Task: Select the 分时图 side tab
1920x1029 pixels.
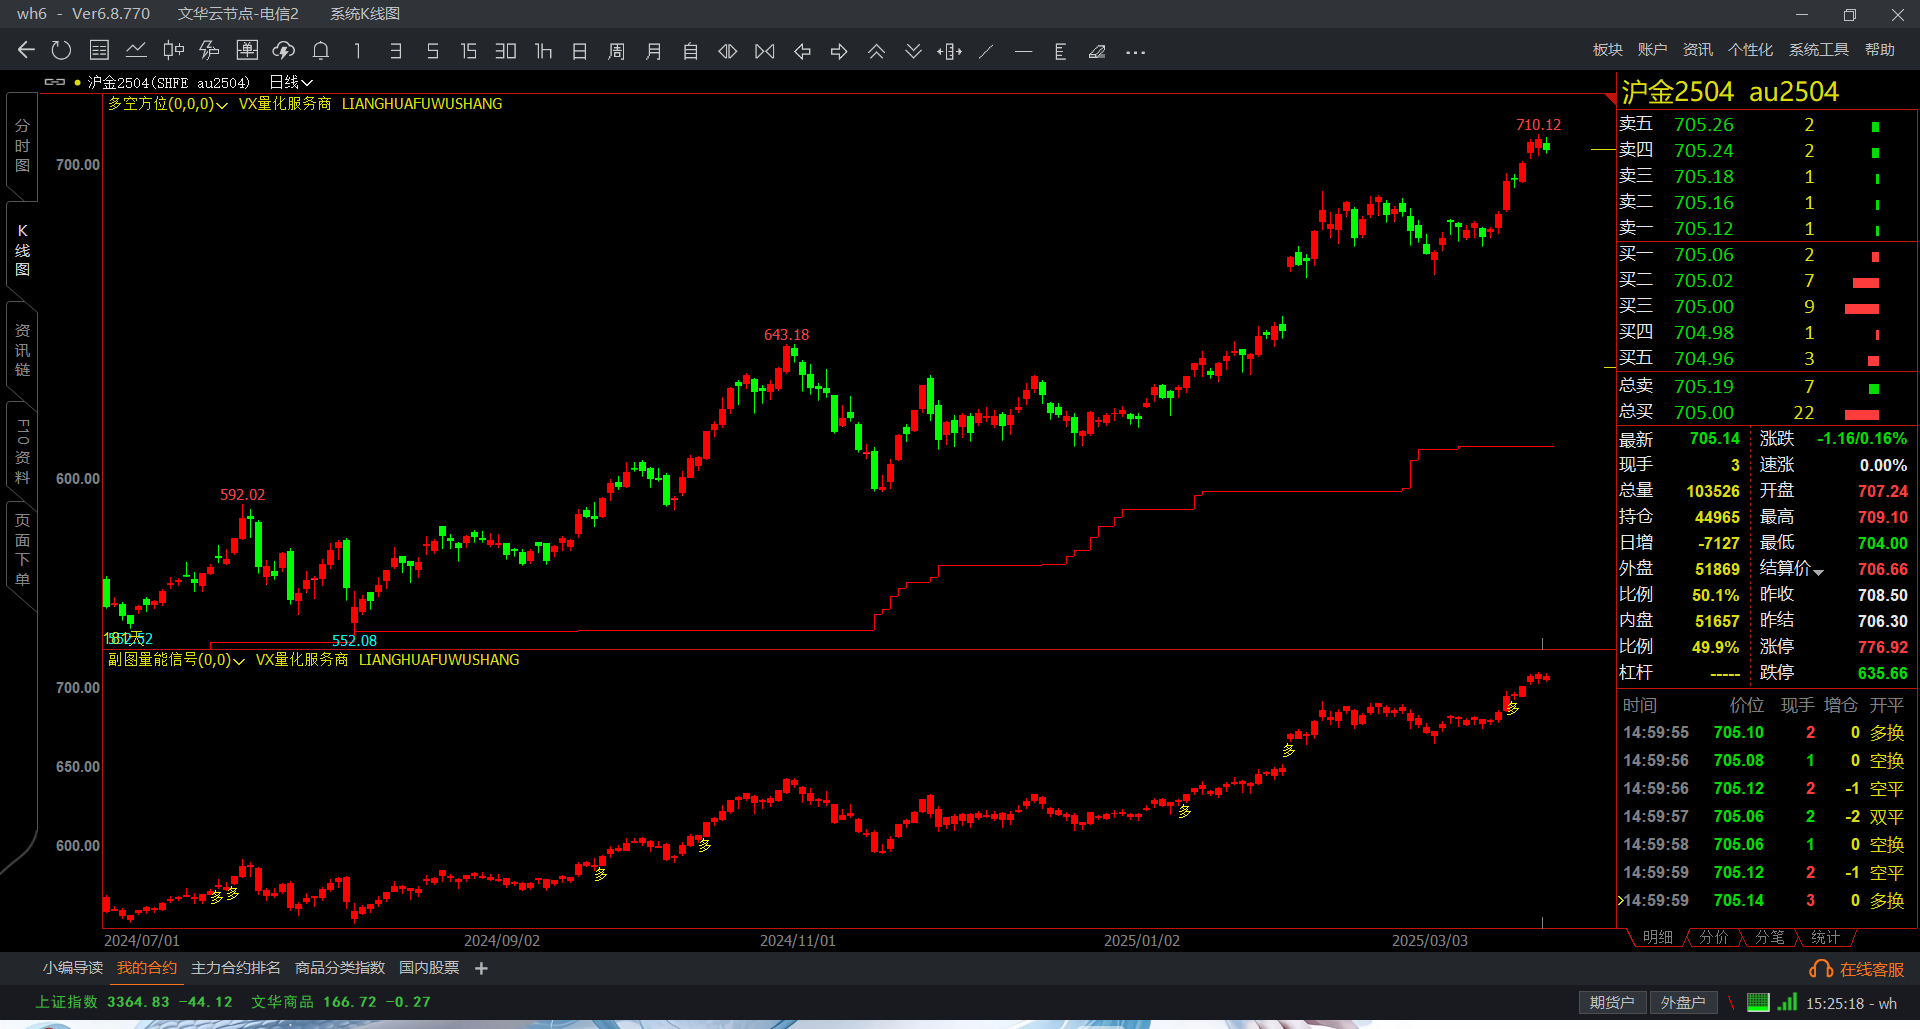Action: click(x=22, y=146)
